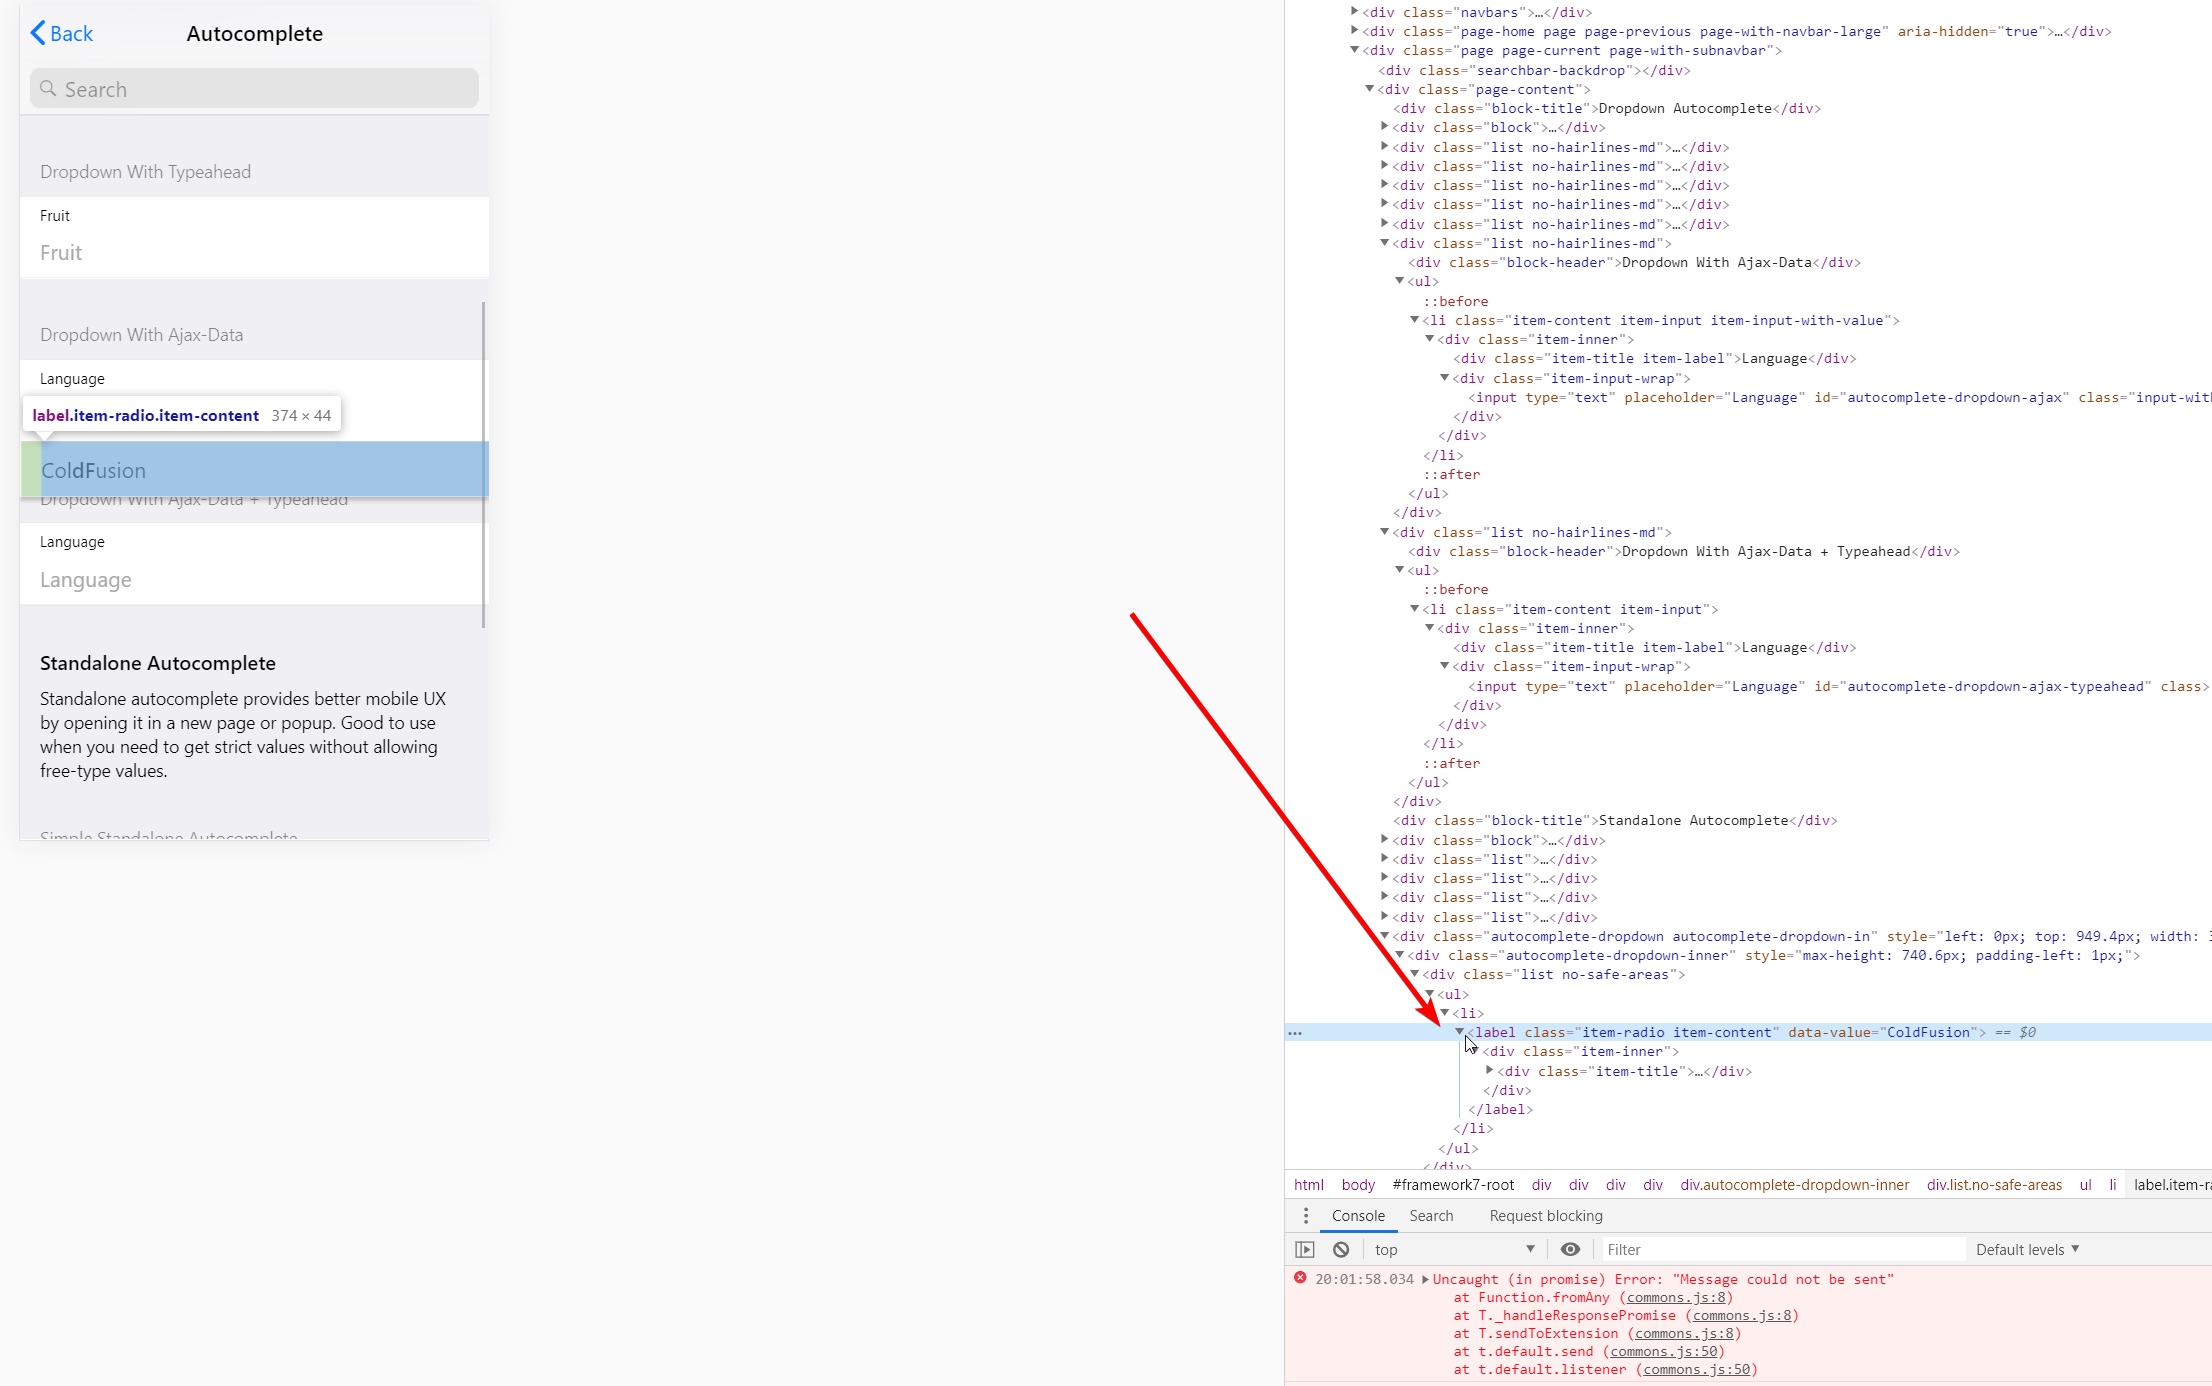Screen dimensions: 2212x1386
Task: Click the search magnifier icon
Action: pos(48,89)
